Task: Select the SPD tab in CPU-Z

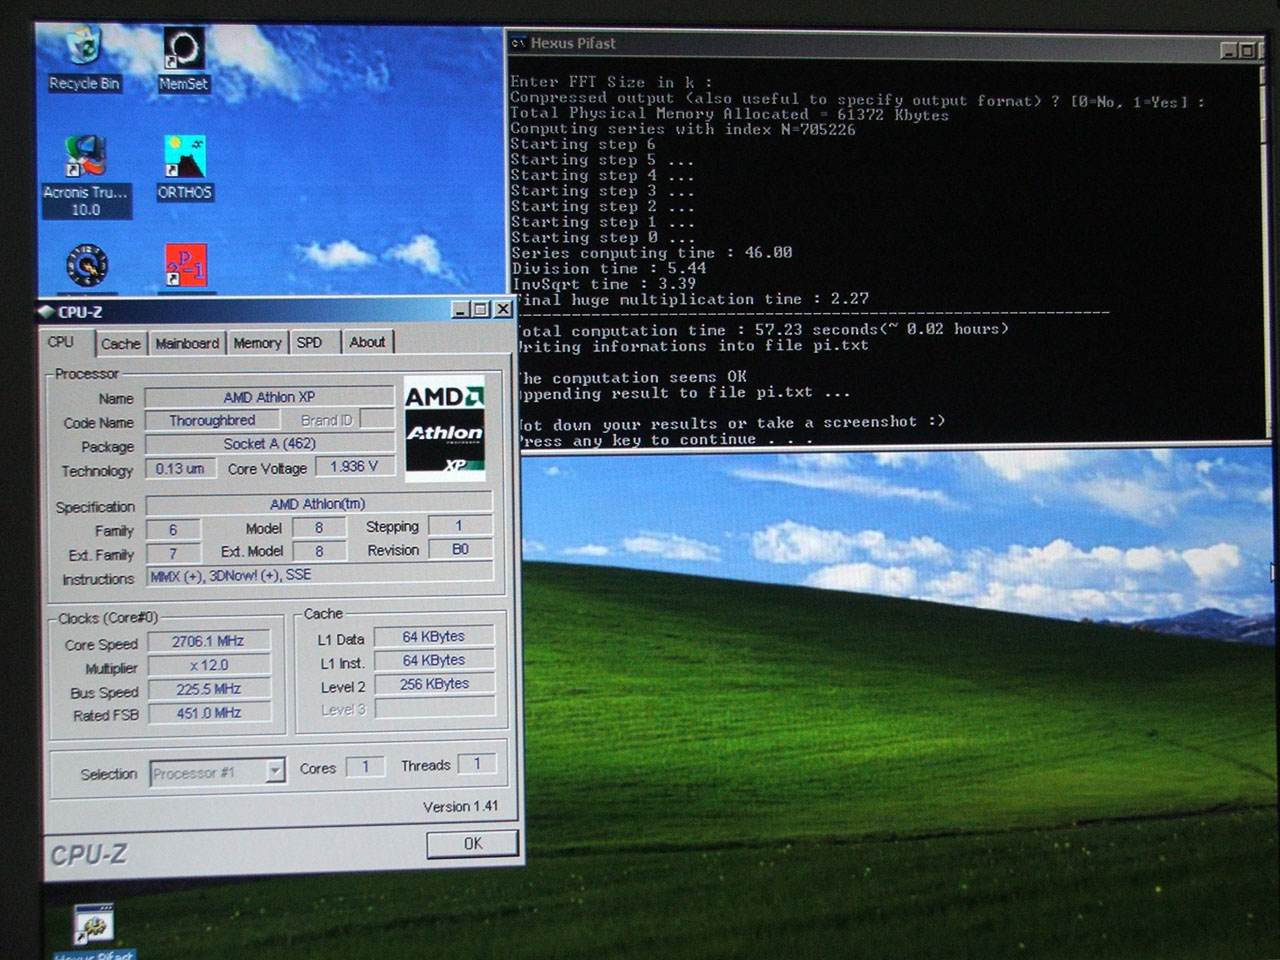Action: point(310,343)
